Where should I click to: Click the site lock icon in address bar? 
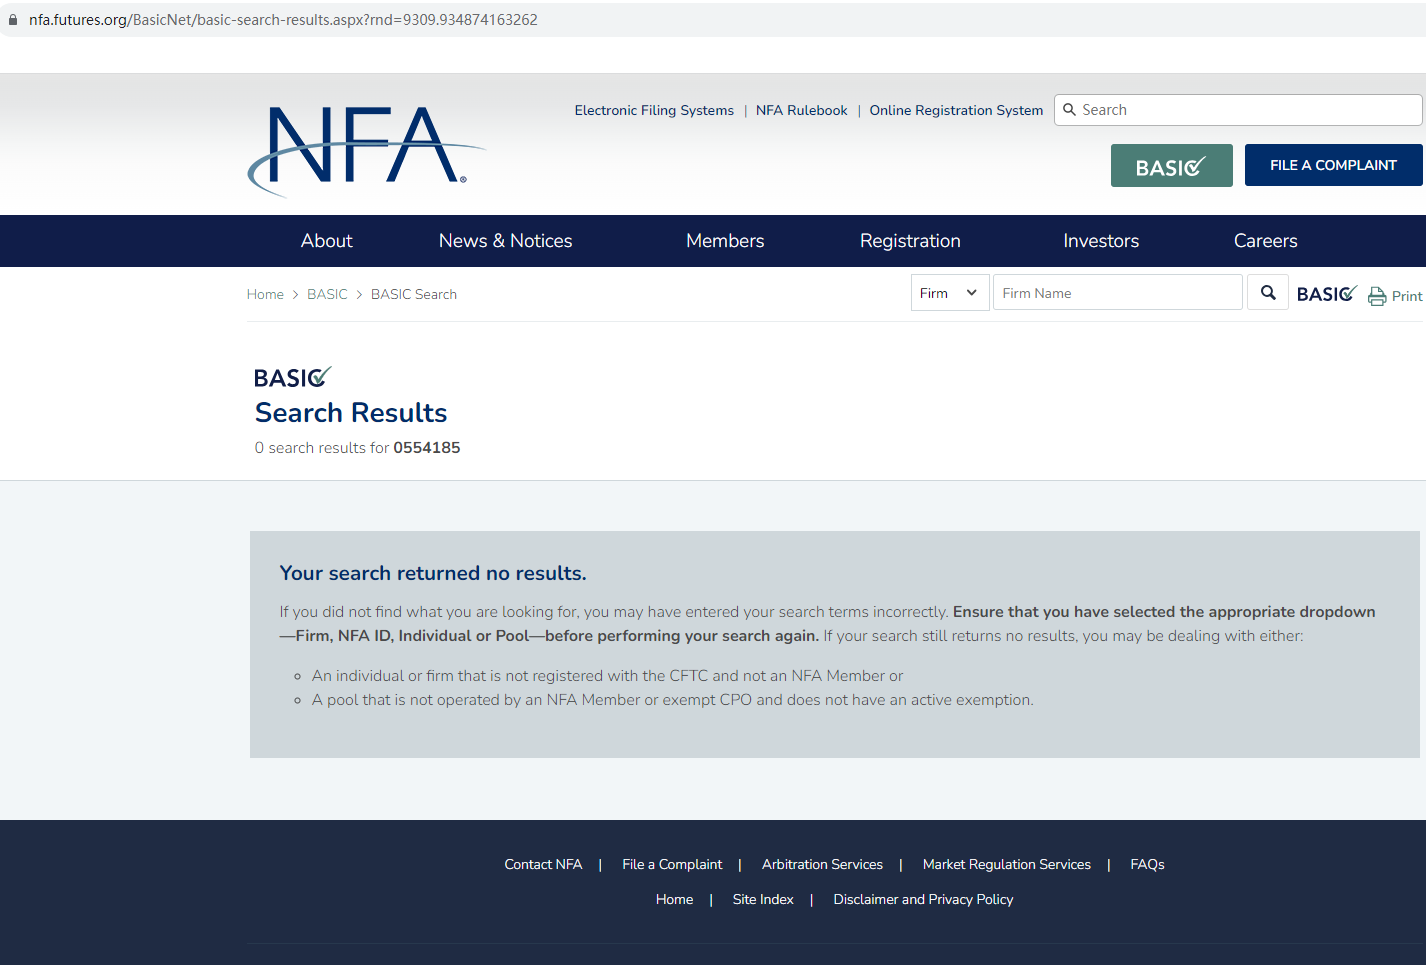pyautogui.click(x=13, y=20)
